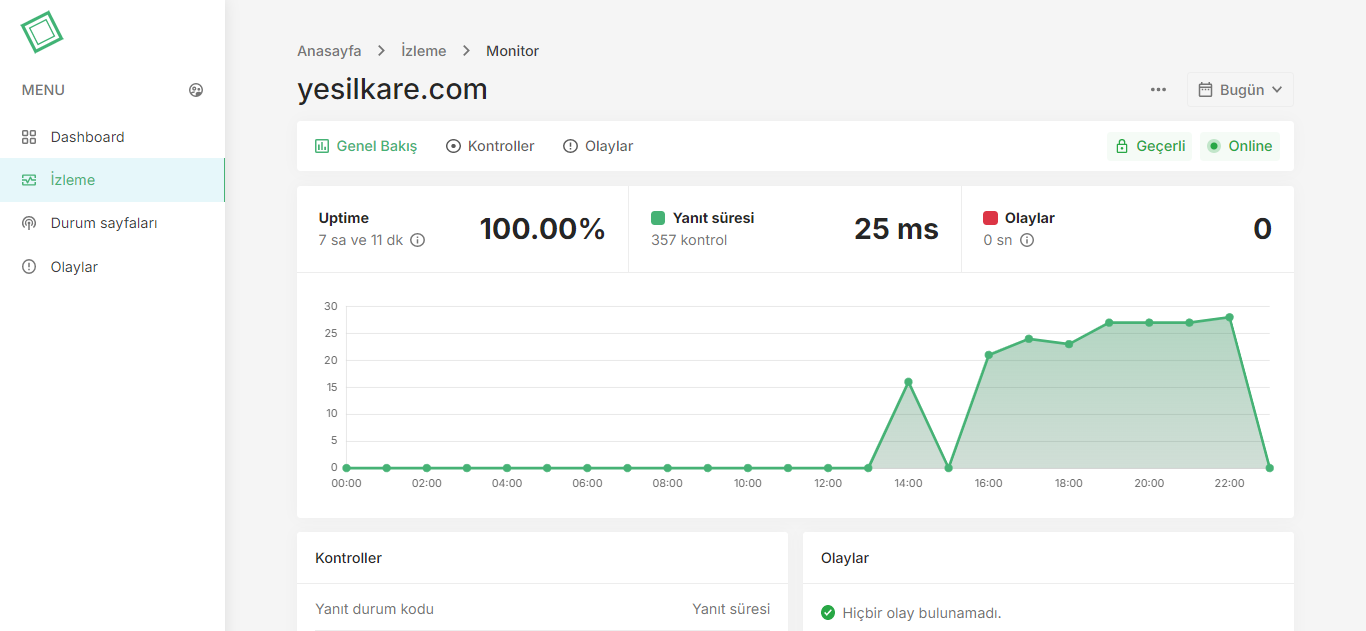The image size is (1366, 631).
Task: Click the green square app logo
Action: 40,32
